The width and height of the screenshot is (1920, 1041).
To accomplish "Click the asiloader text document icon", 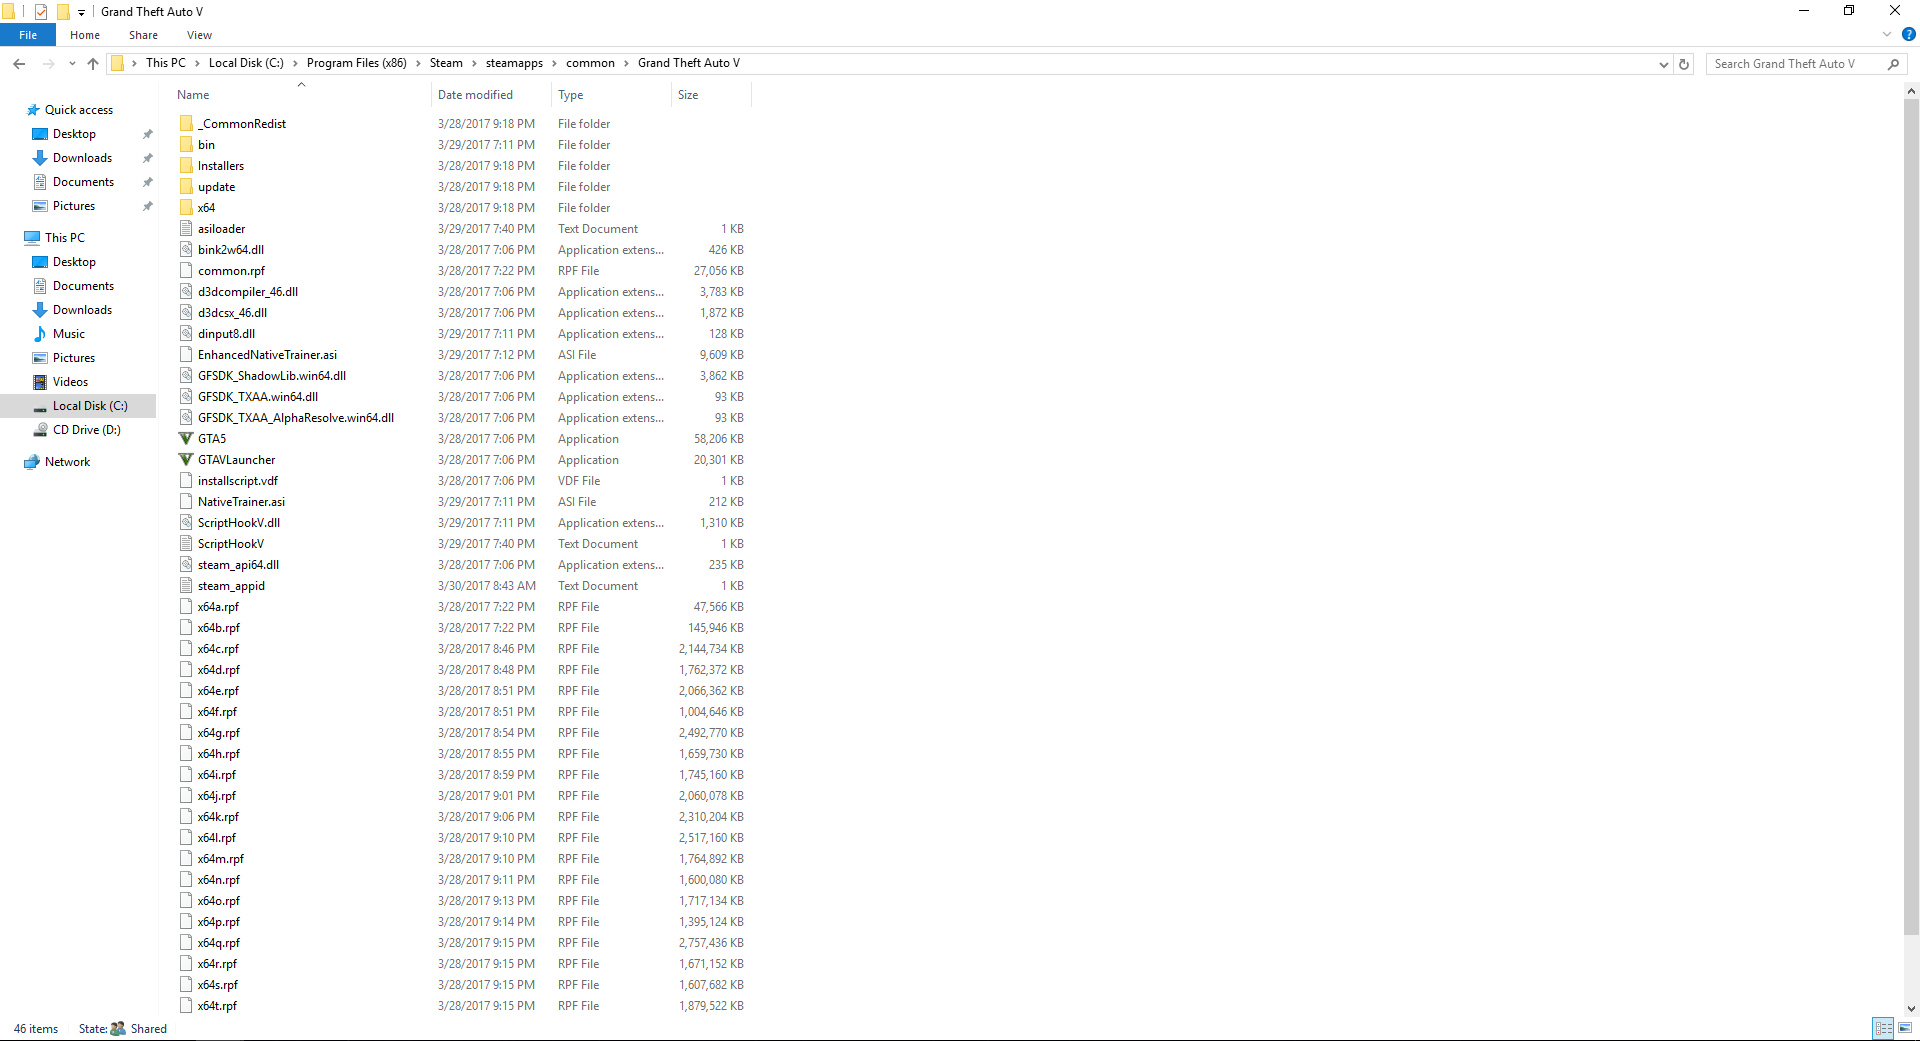I will (186, 229).
